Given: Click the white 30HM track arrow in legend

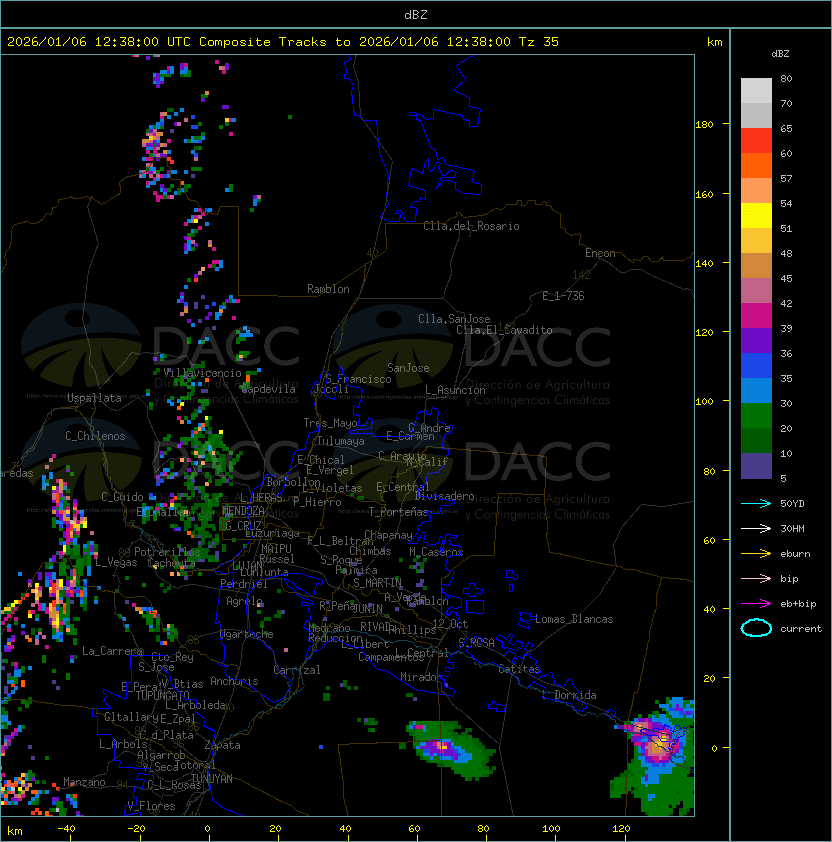Looking at the screenshot, I should [756, 528].
